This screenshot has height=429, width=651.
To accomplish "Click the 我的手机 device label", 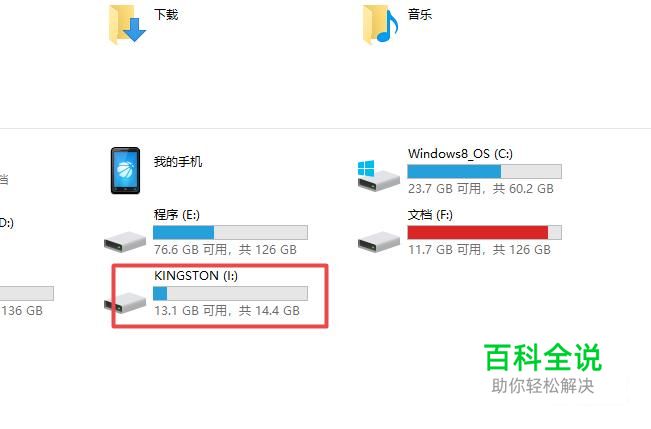I will click(178, 162).
